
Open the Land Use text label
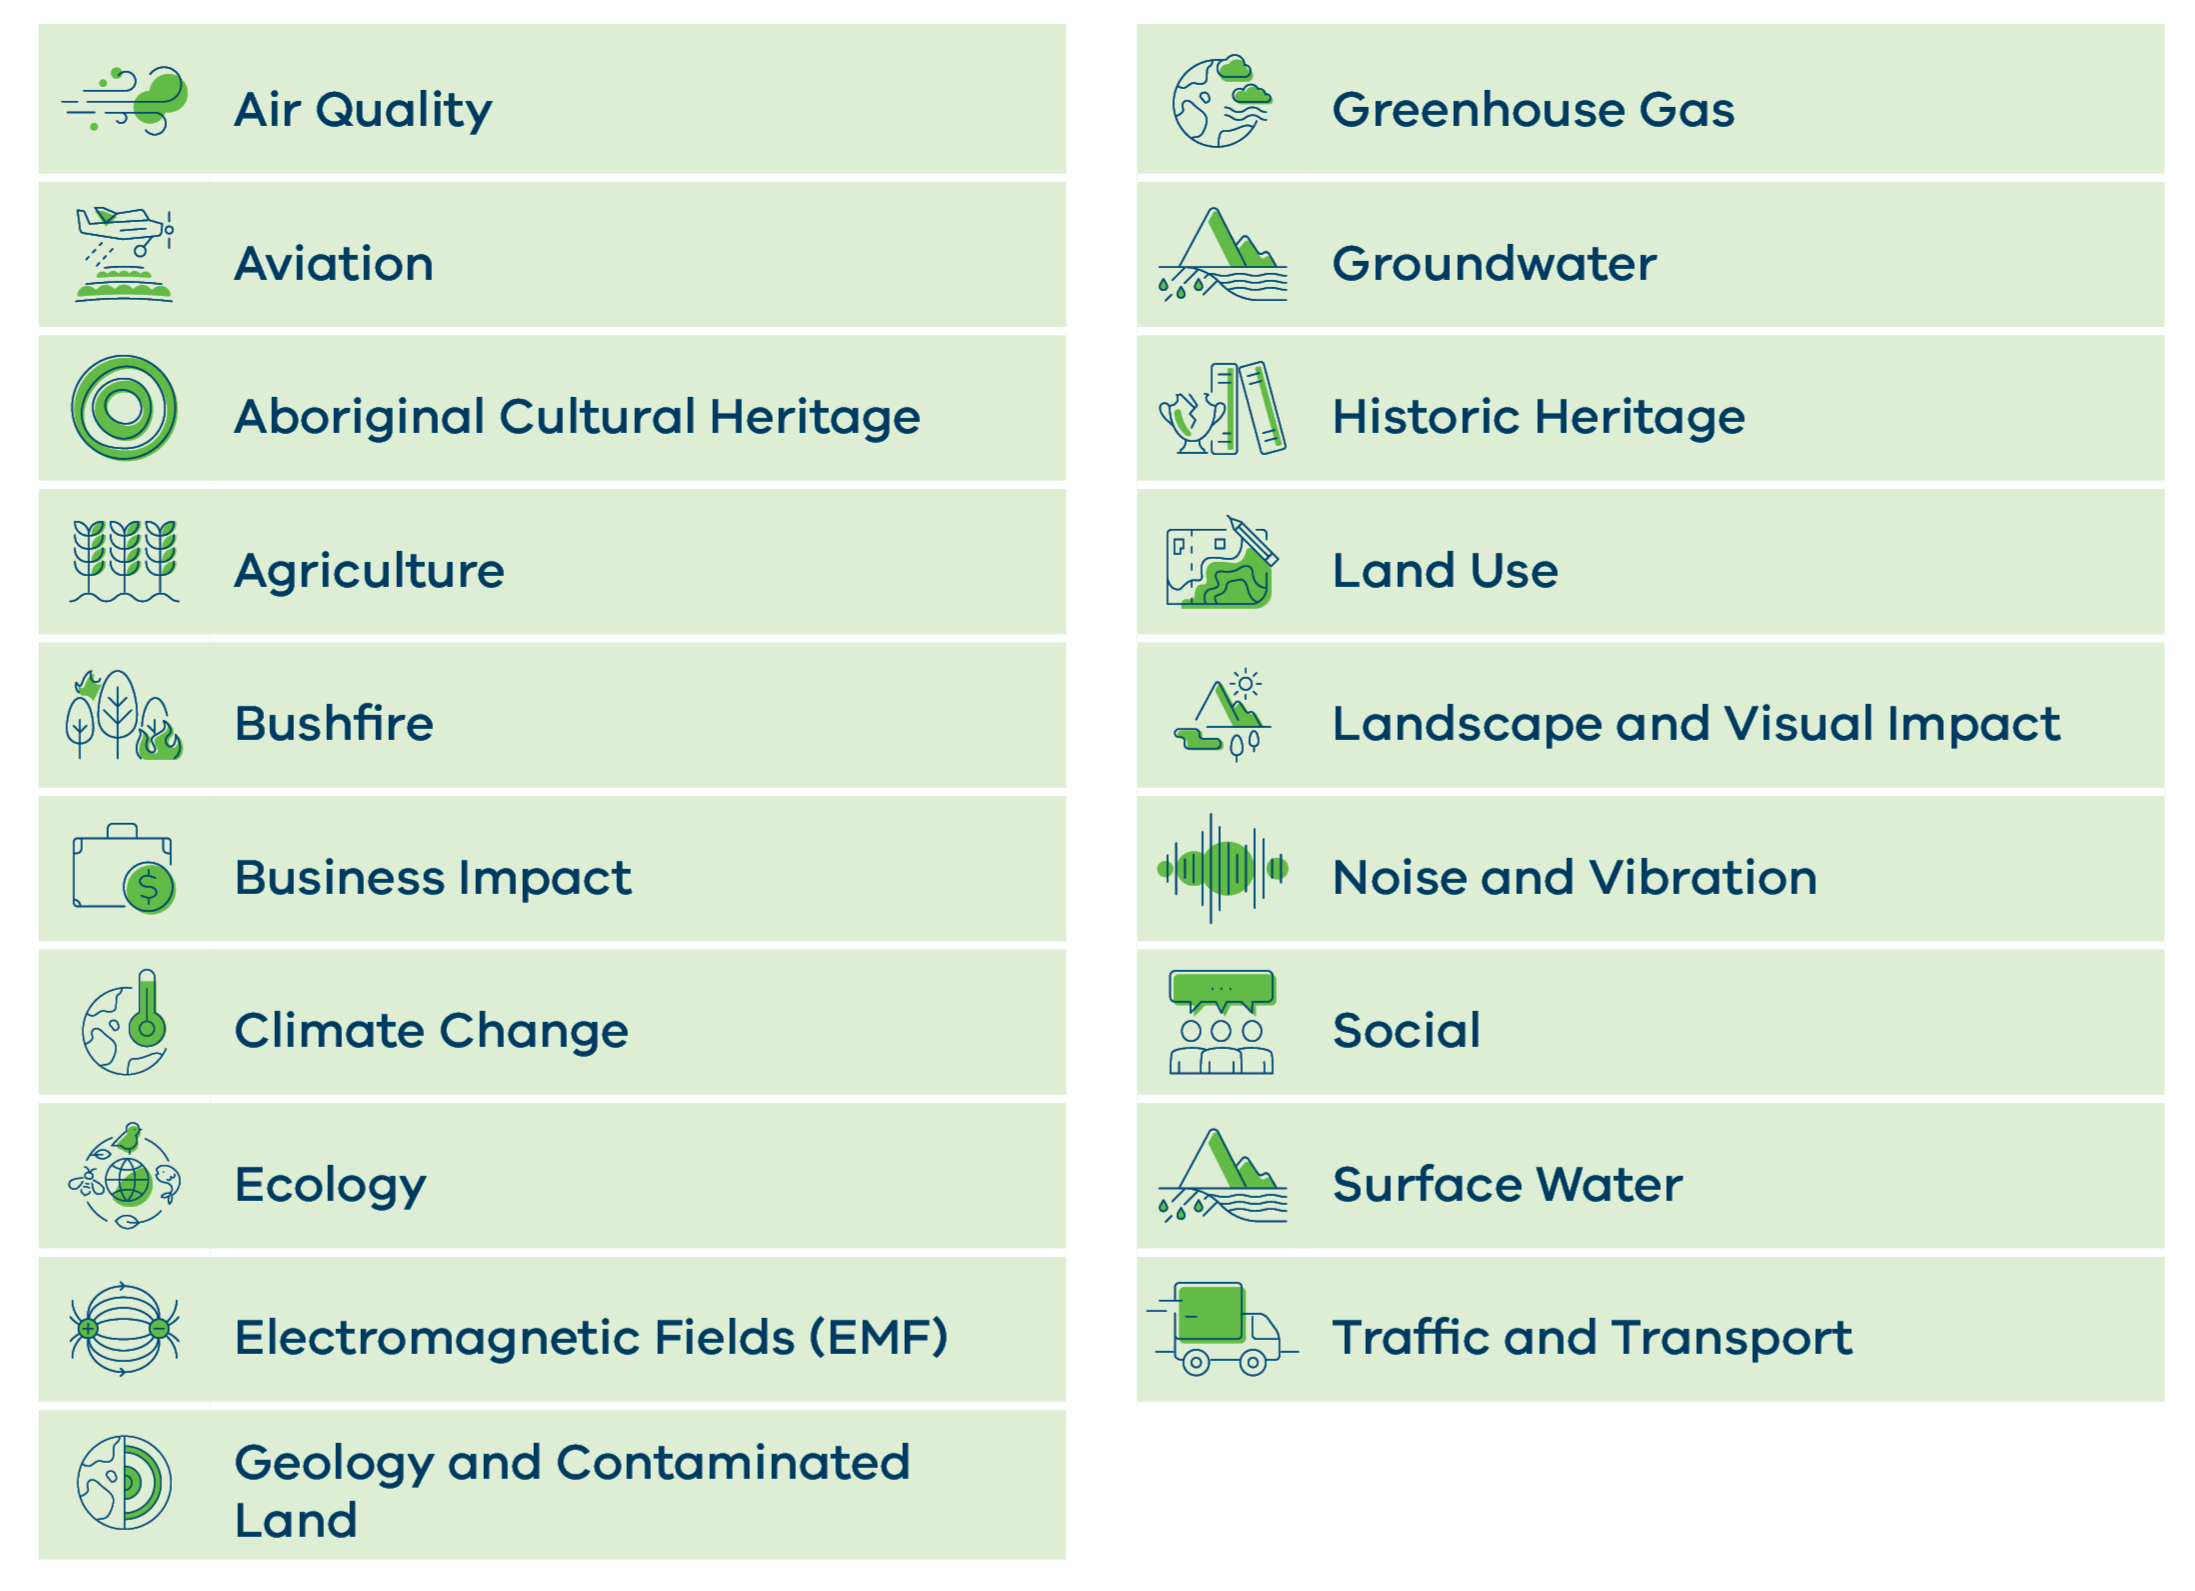coord(1444,570)
